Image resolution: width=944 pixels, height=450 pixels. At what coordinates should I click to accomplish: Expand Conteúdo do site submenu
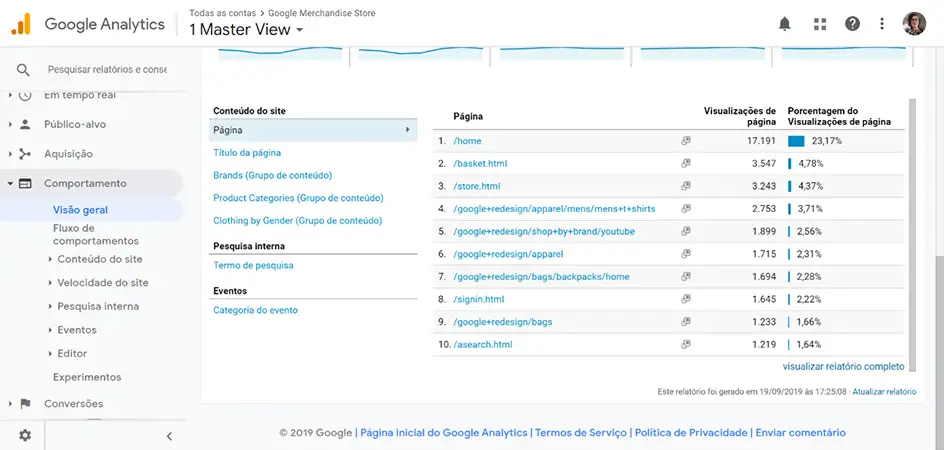point(51,259)
